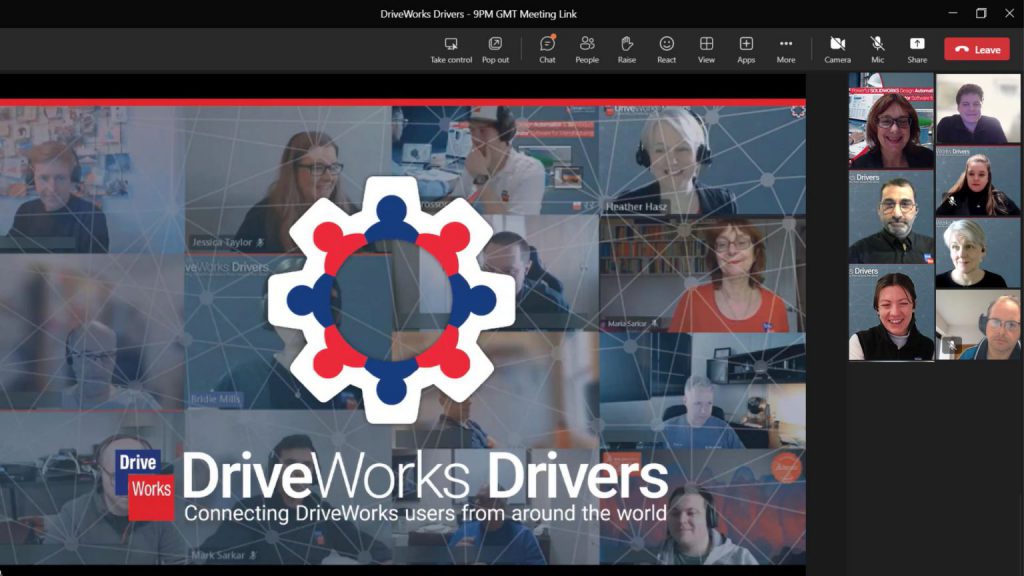Screen dimensions: 1024x576
Task: Select the tile of the man wearing a headset
Action: (x=978, y=325)
